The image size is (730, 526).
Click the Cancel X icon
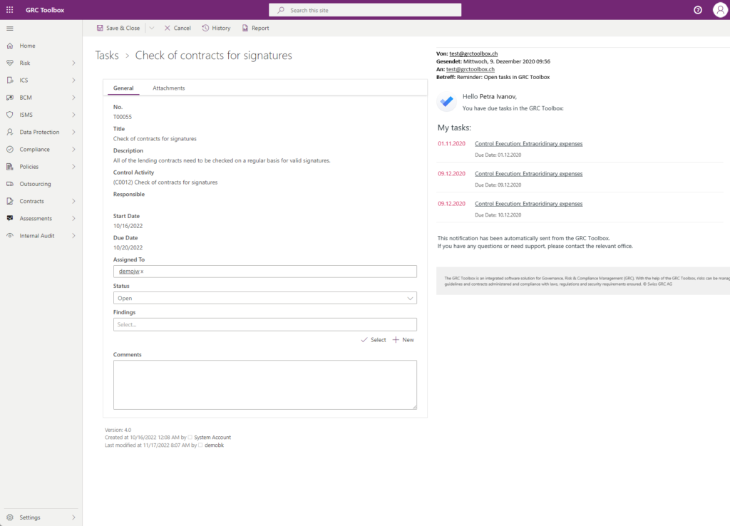(167, 28)
